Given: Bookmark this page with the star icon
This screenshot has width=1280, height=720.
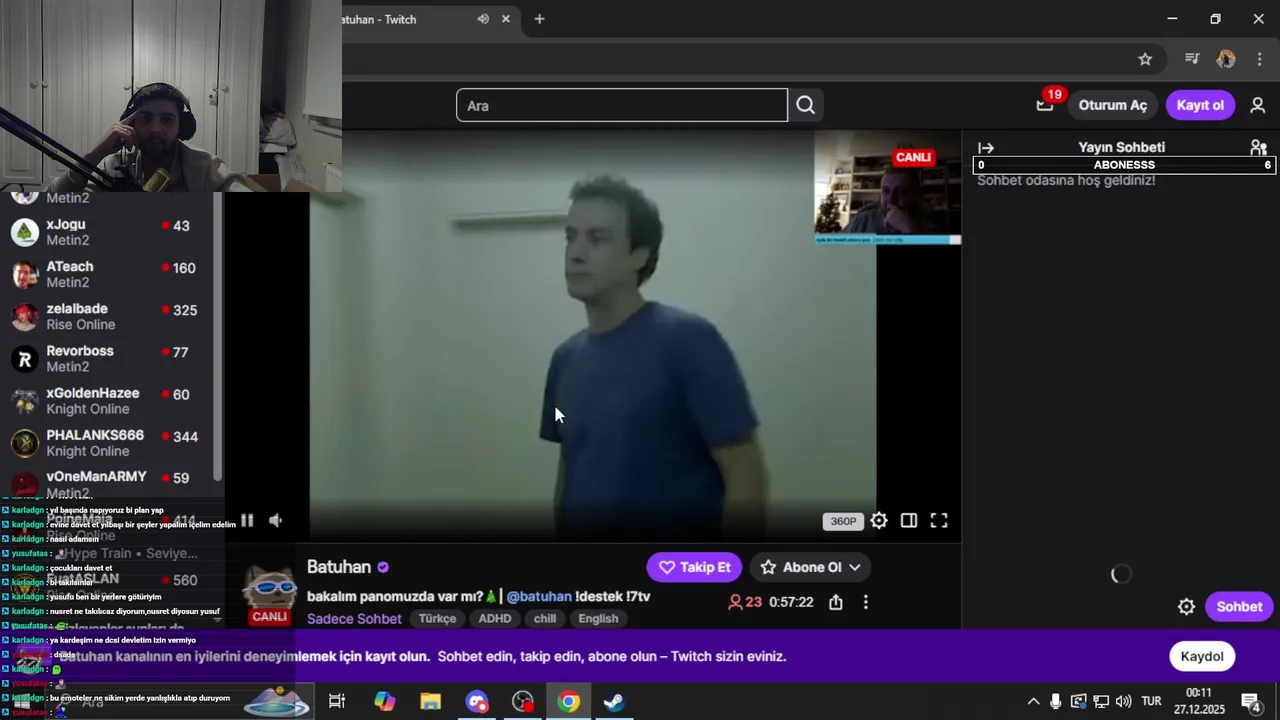Looking at the screenshot, I should 1145,59.
